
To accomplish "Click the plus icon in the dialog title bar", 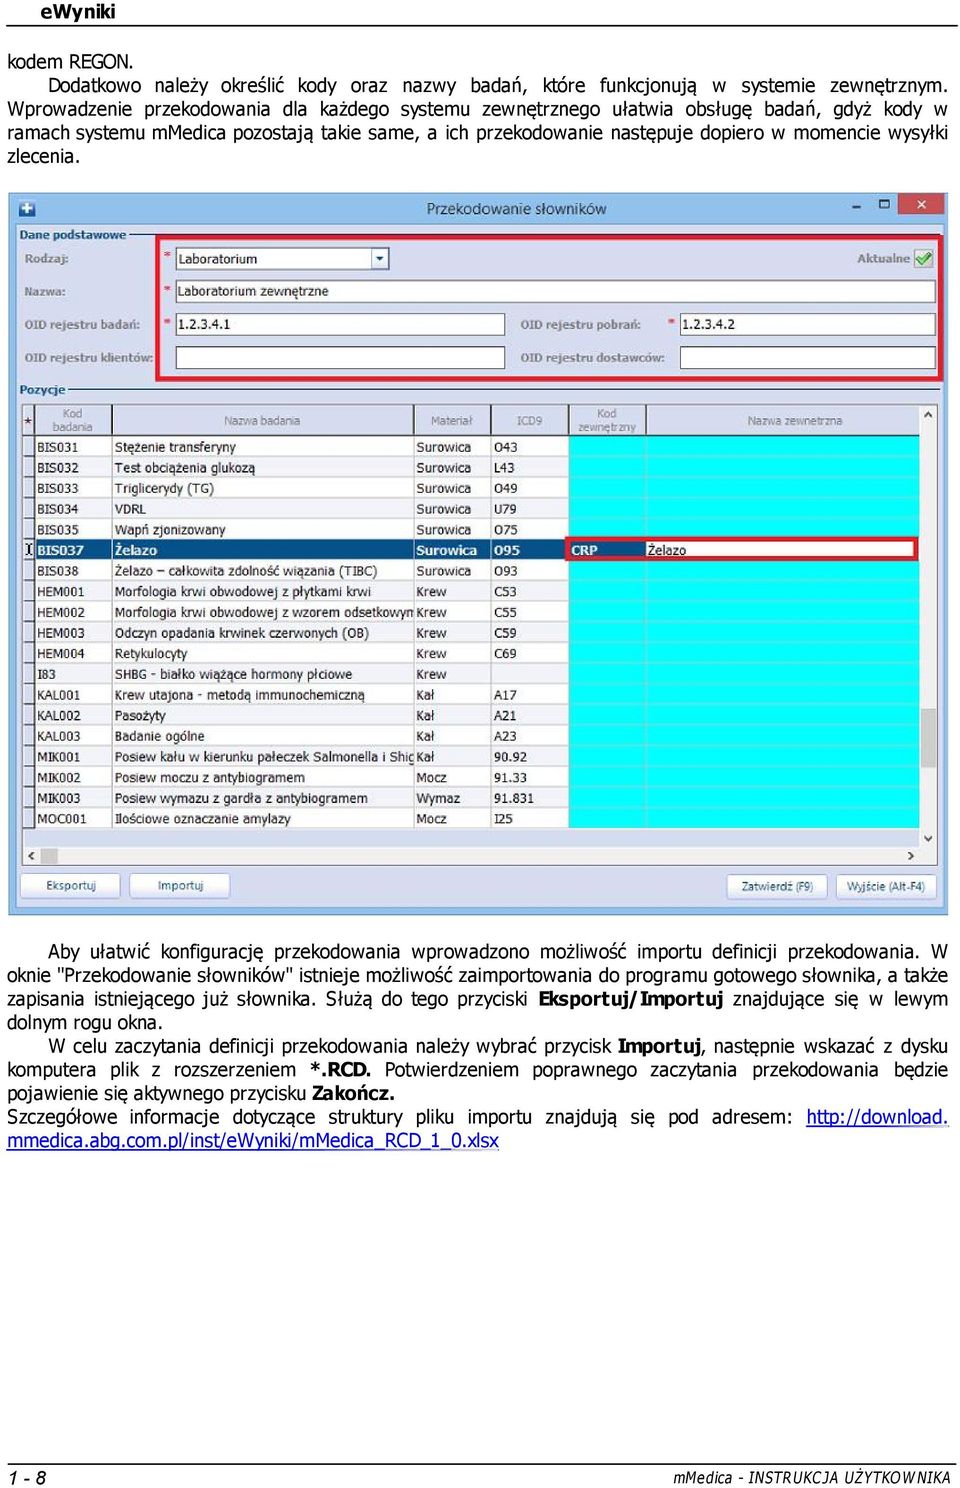I will pyautogui.click(x=27, y=208).
